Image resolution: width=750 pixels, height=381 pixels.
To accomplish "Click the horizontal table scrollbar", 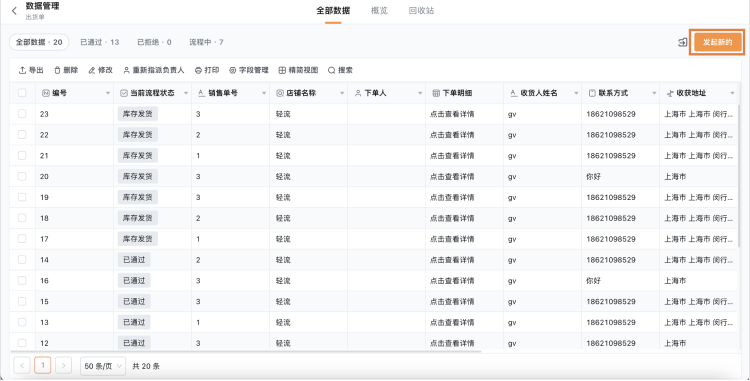I will tap(246, 351).
